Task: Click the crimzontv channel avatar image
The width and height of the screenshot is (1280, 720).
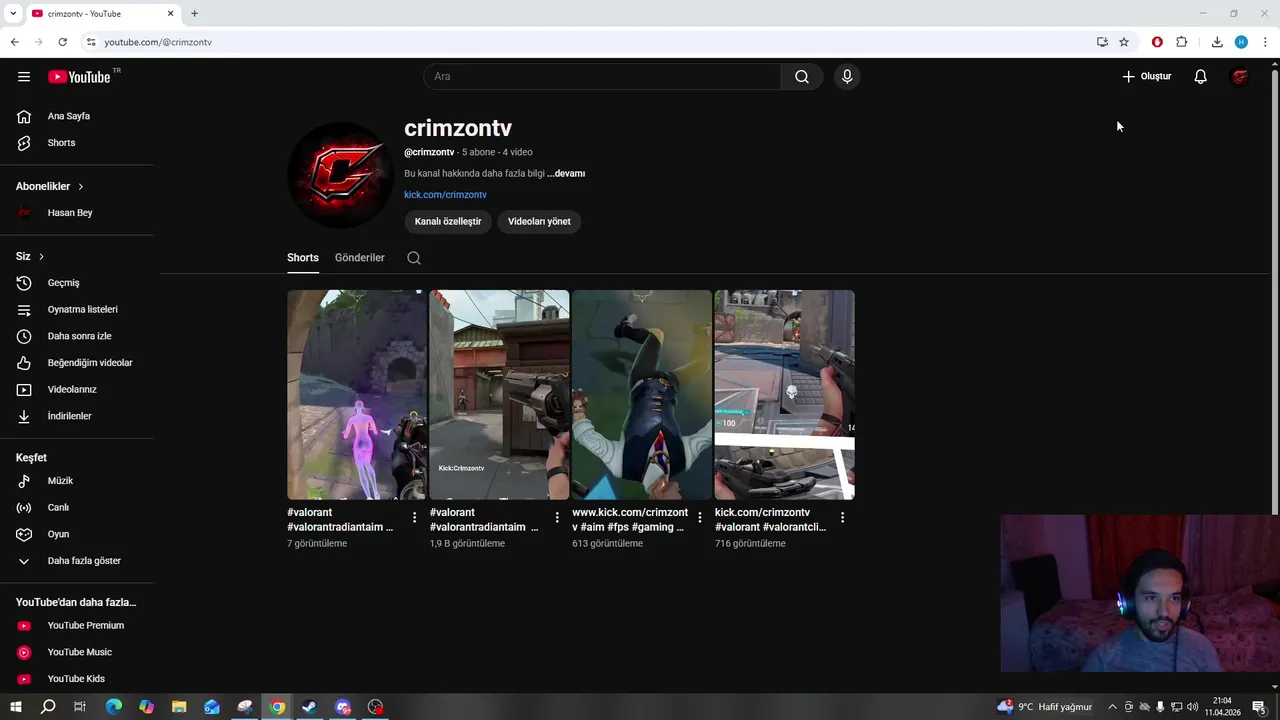Action: click(x=340, y=175)
